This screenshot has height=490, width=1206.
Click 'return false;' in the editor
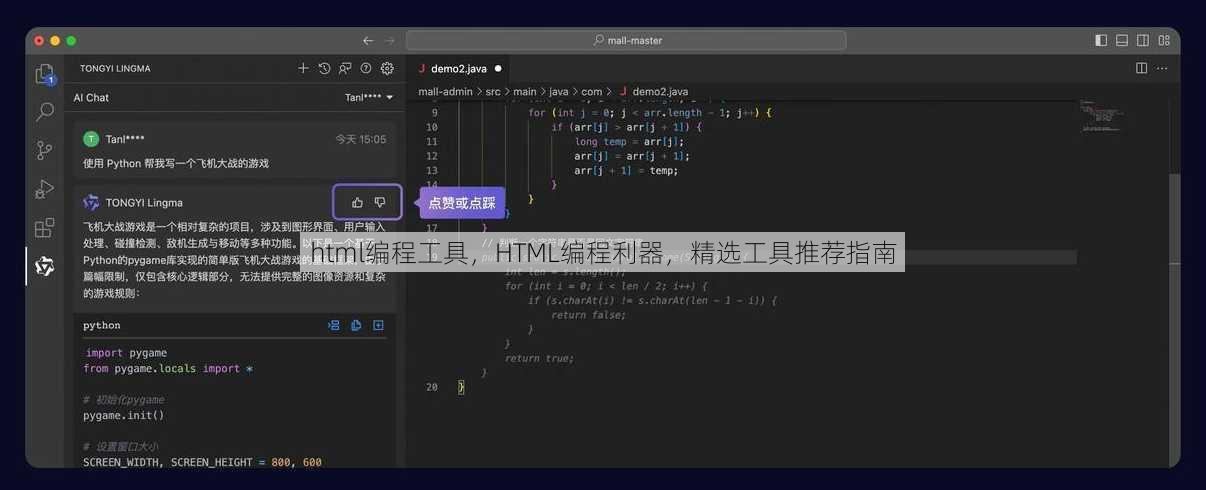click(588, 315)
